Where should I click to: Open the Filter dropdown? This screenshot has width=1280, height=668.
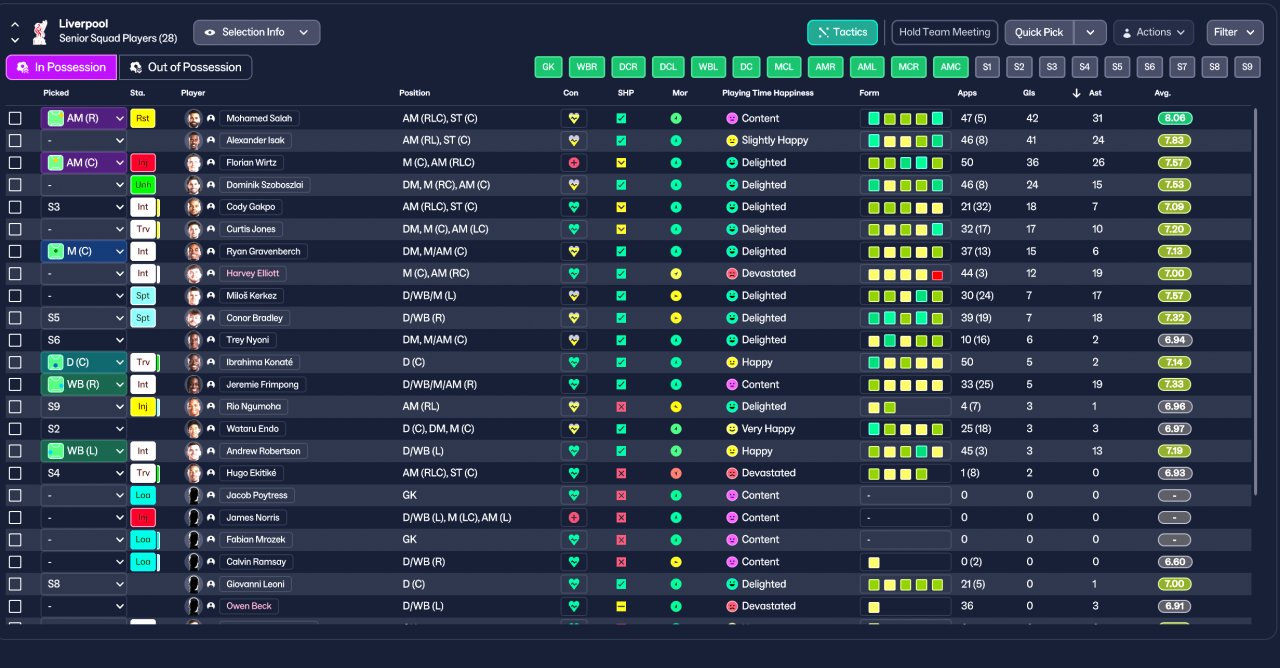point(1235,32)
